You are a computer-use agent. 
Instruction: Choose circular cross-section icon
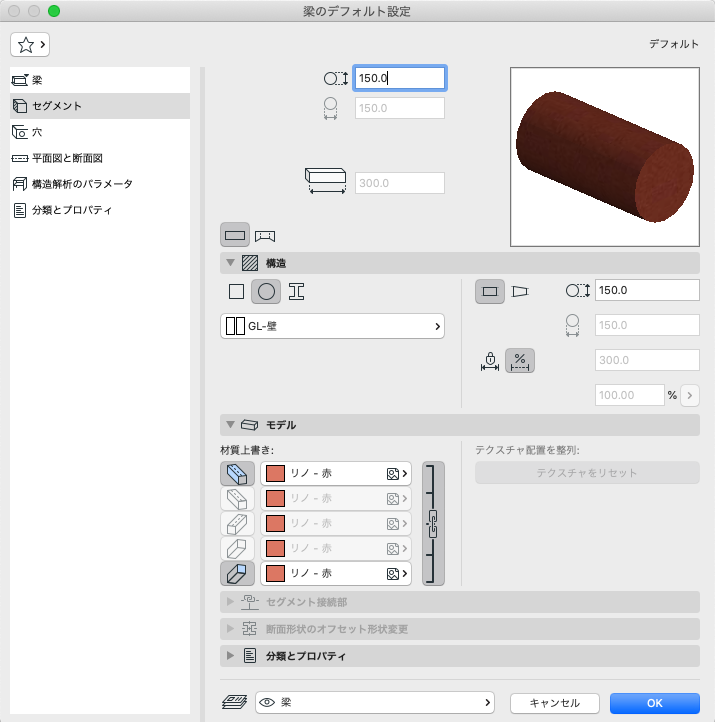[x=266, y=291]
